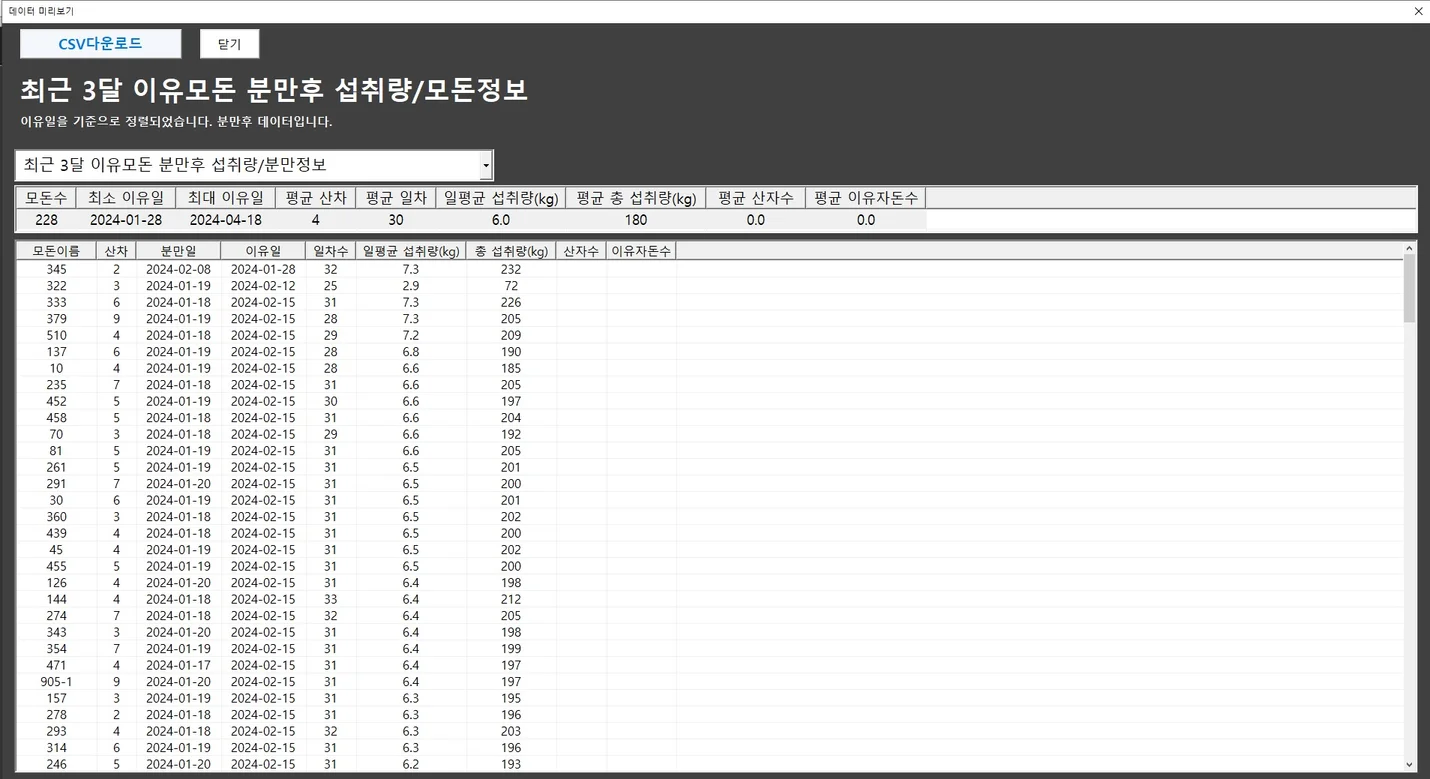Sort by 모돈이름 column header

56,251
